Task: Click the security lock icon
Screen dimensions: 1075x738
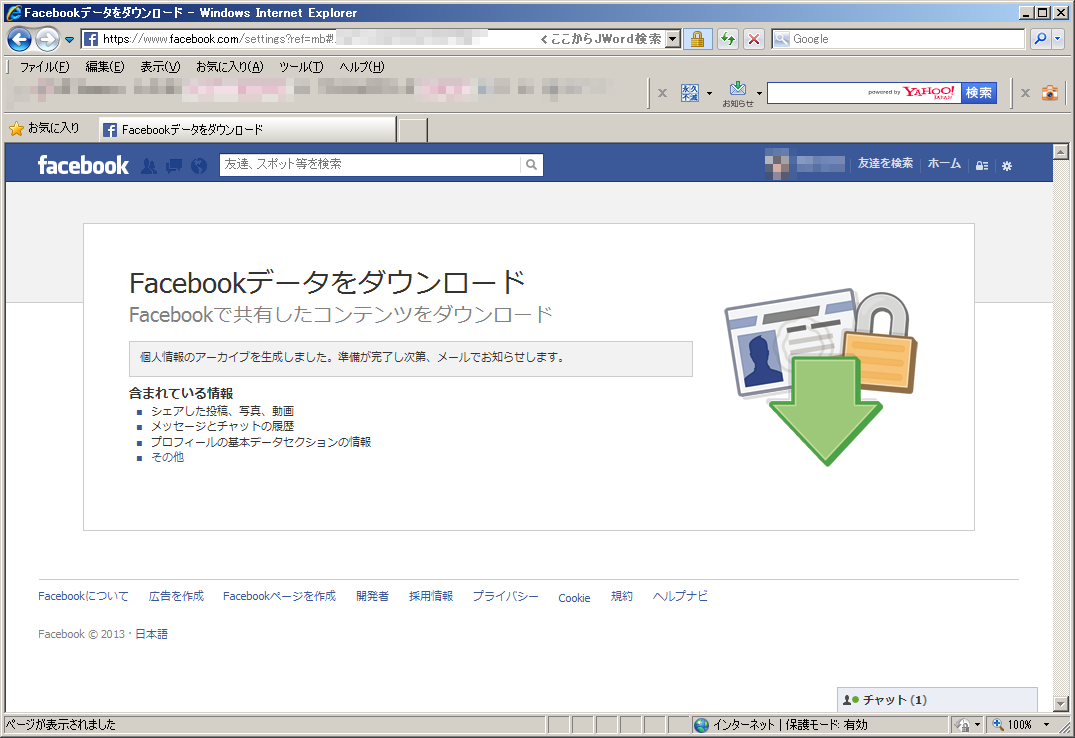Action: 697,39
